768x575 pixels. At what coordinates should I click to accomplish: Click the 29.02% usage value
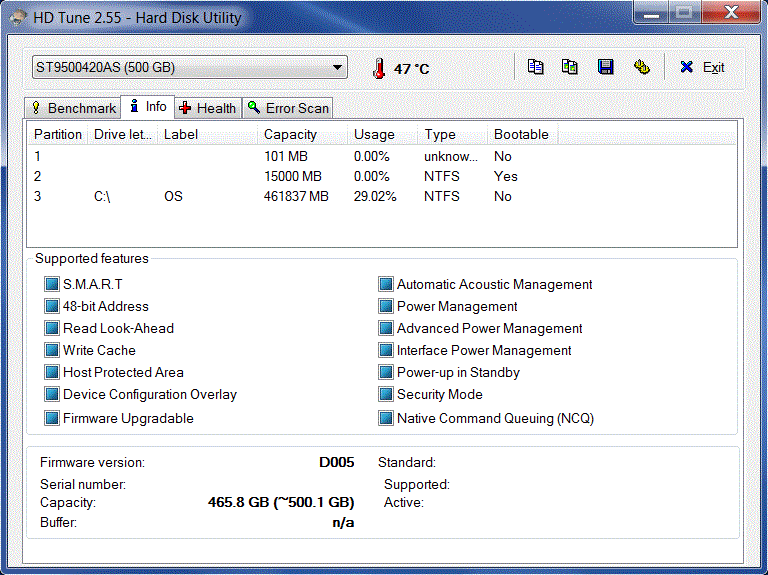click(375, 196)
